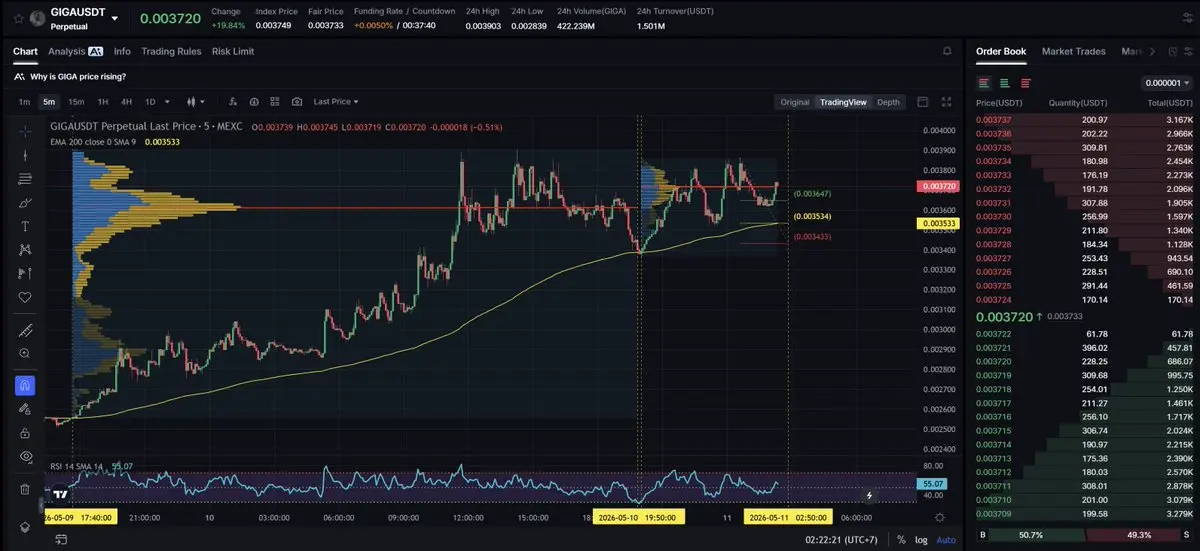Open the Info tab
The image size is (1200, 551).
[x=122, y=51]
